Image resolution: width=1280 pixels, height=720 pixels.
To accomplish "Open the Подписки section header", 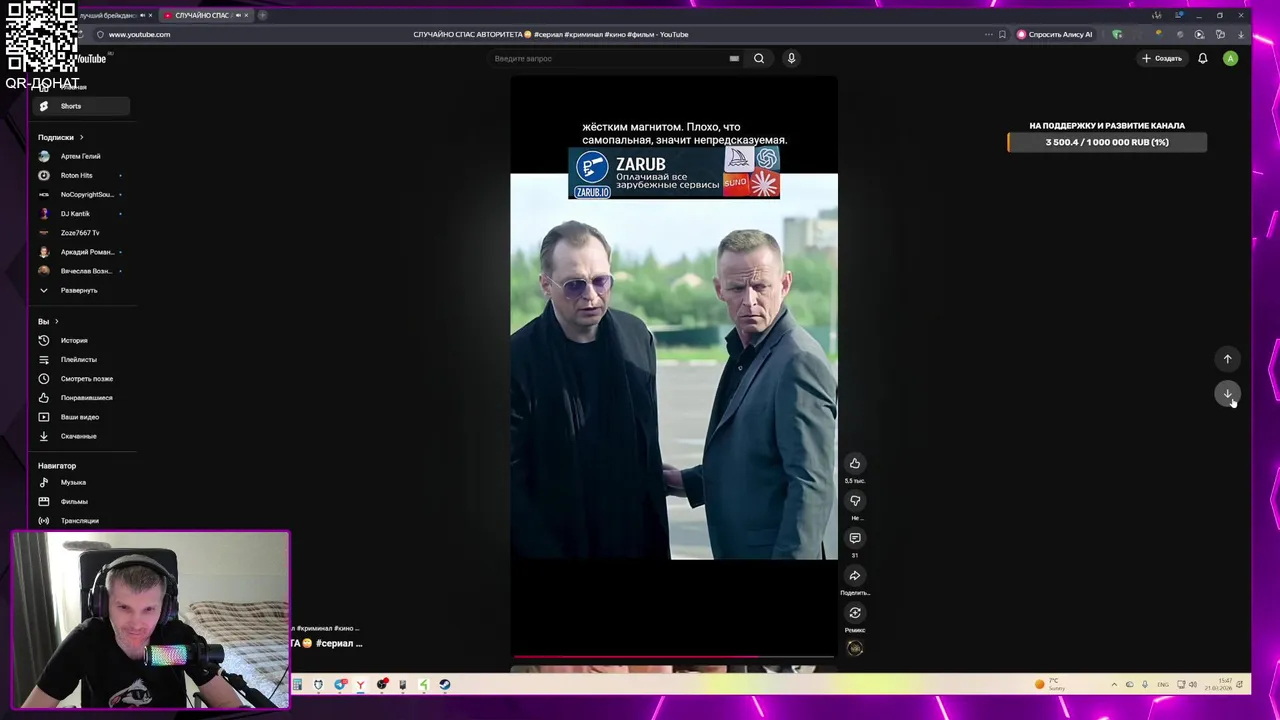I will 60,137.
